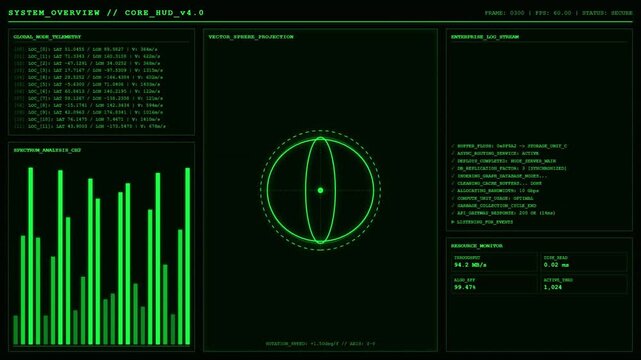Click the INDEXING_GRAPH_DATABASE_NODES log entry
Screen dimensions: 641x360
pyautogui.click(x=499, y=176)
